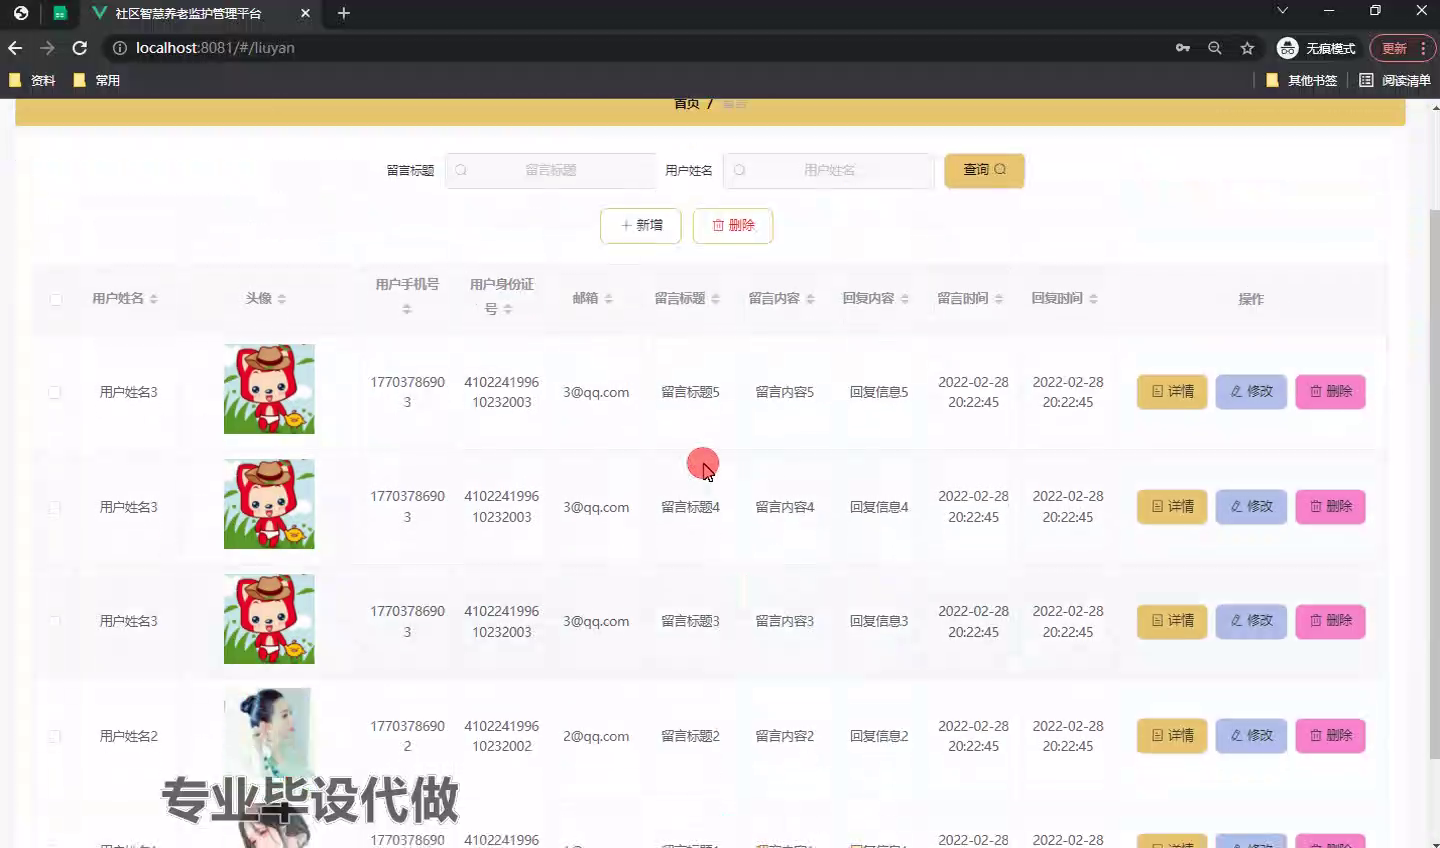This screenshot has height=848, width=1440.
Task: Click 删除 for 留言标题5 row
Action: coord(1331,392)
